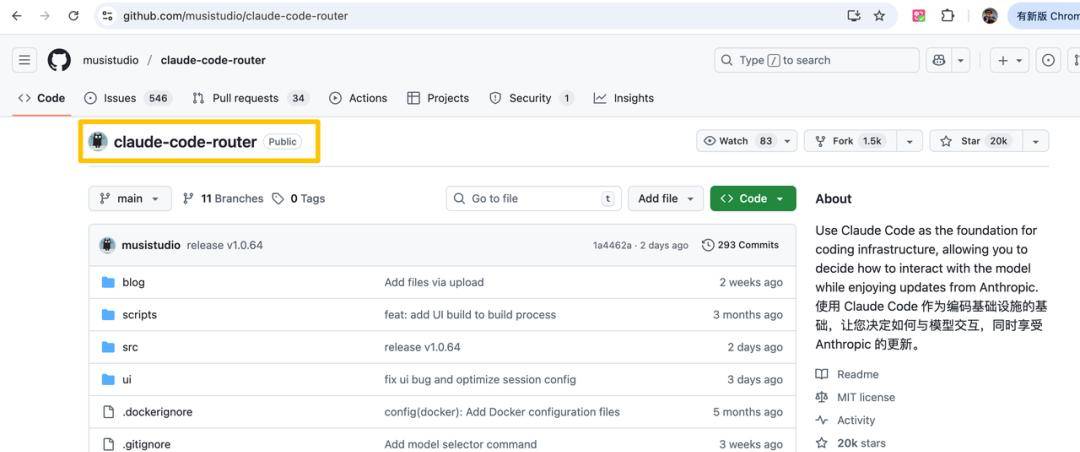Switch to the Issues tab
The width and height of the screenshot is (1080, 452).
pos(119,98)
